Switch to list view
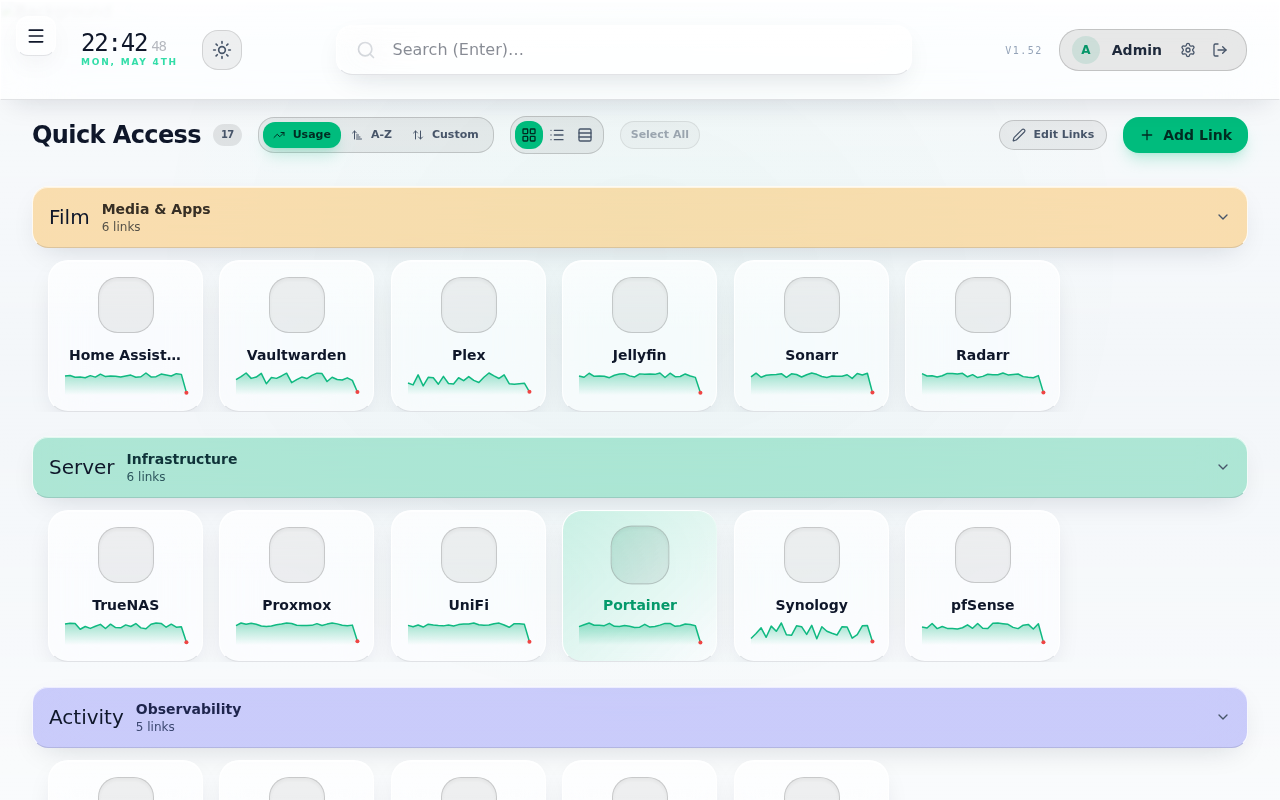The image size is (1280, 800). (557, 135)
